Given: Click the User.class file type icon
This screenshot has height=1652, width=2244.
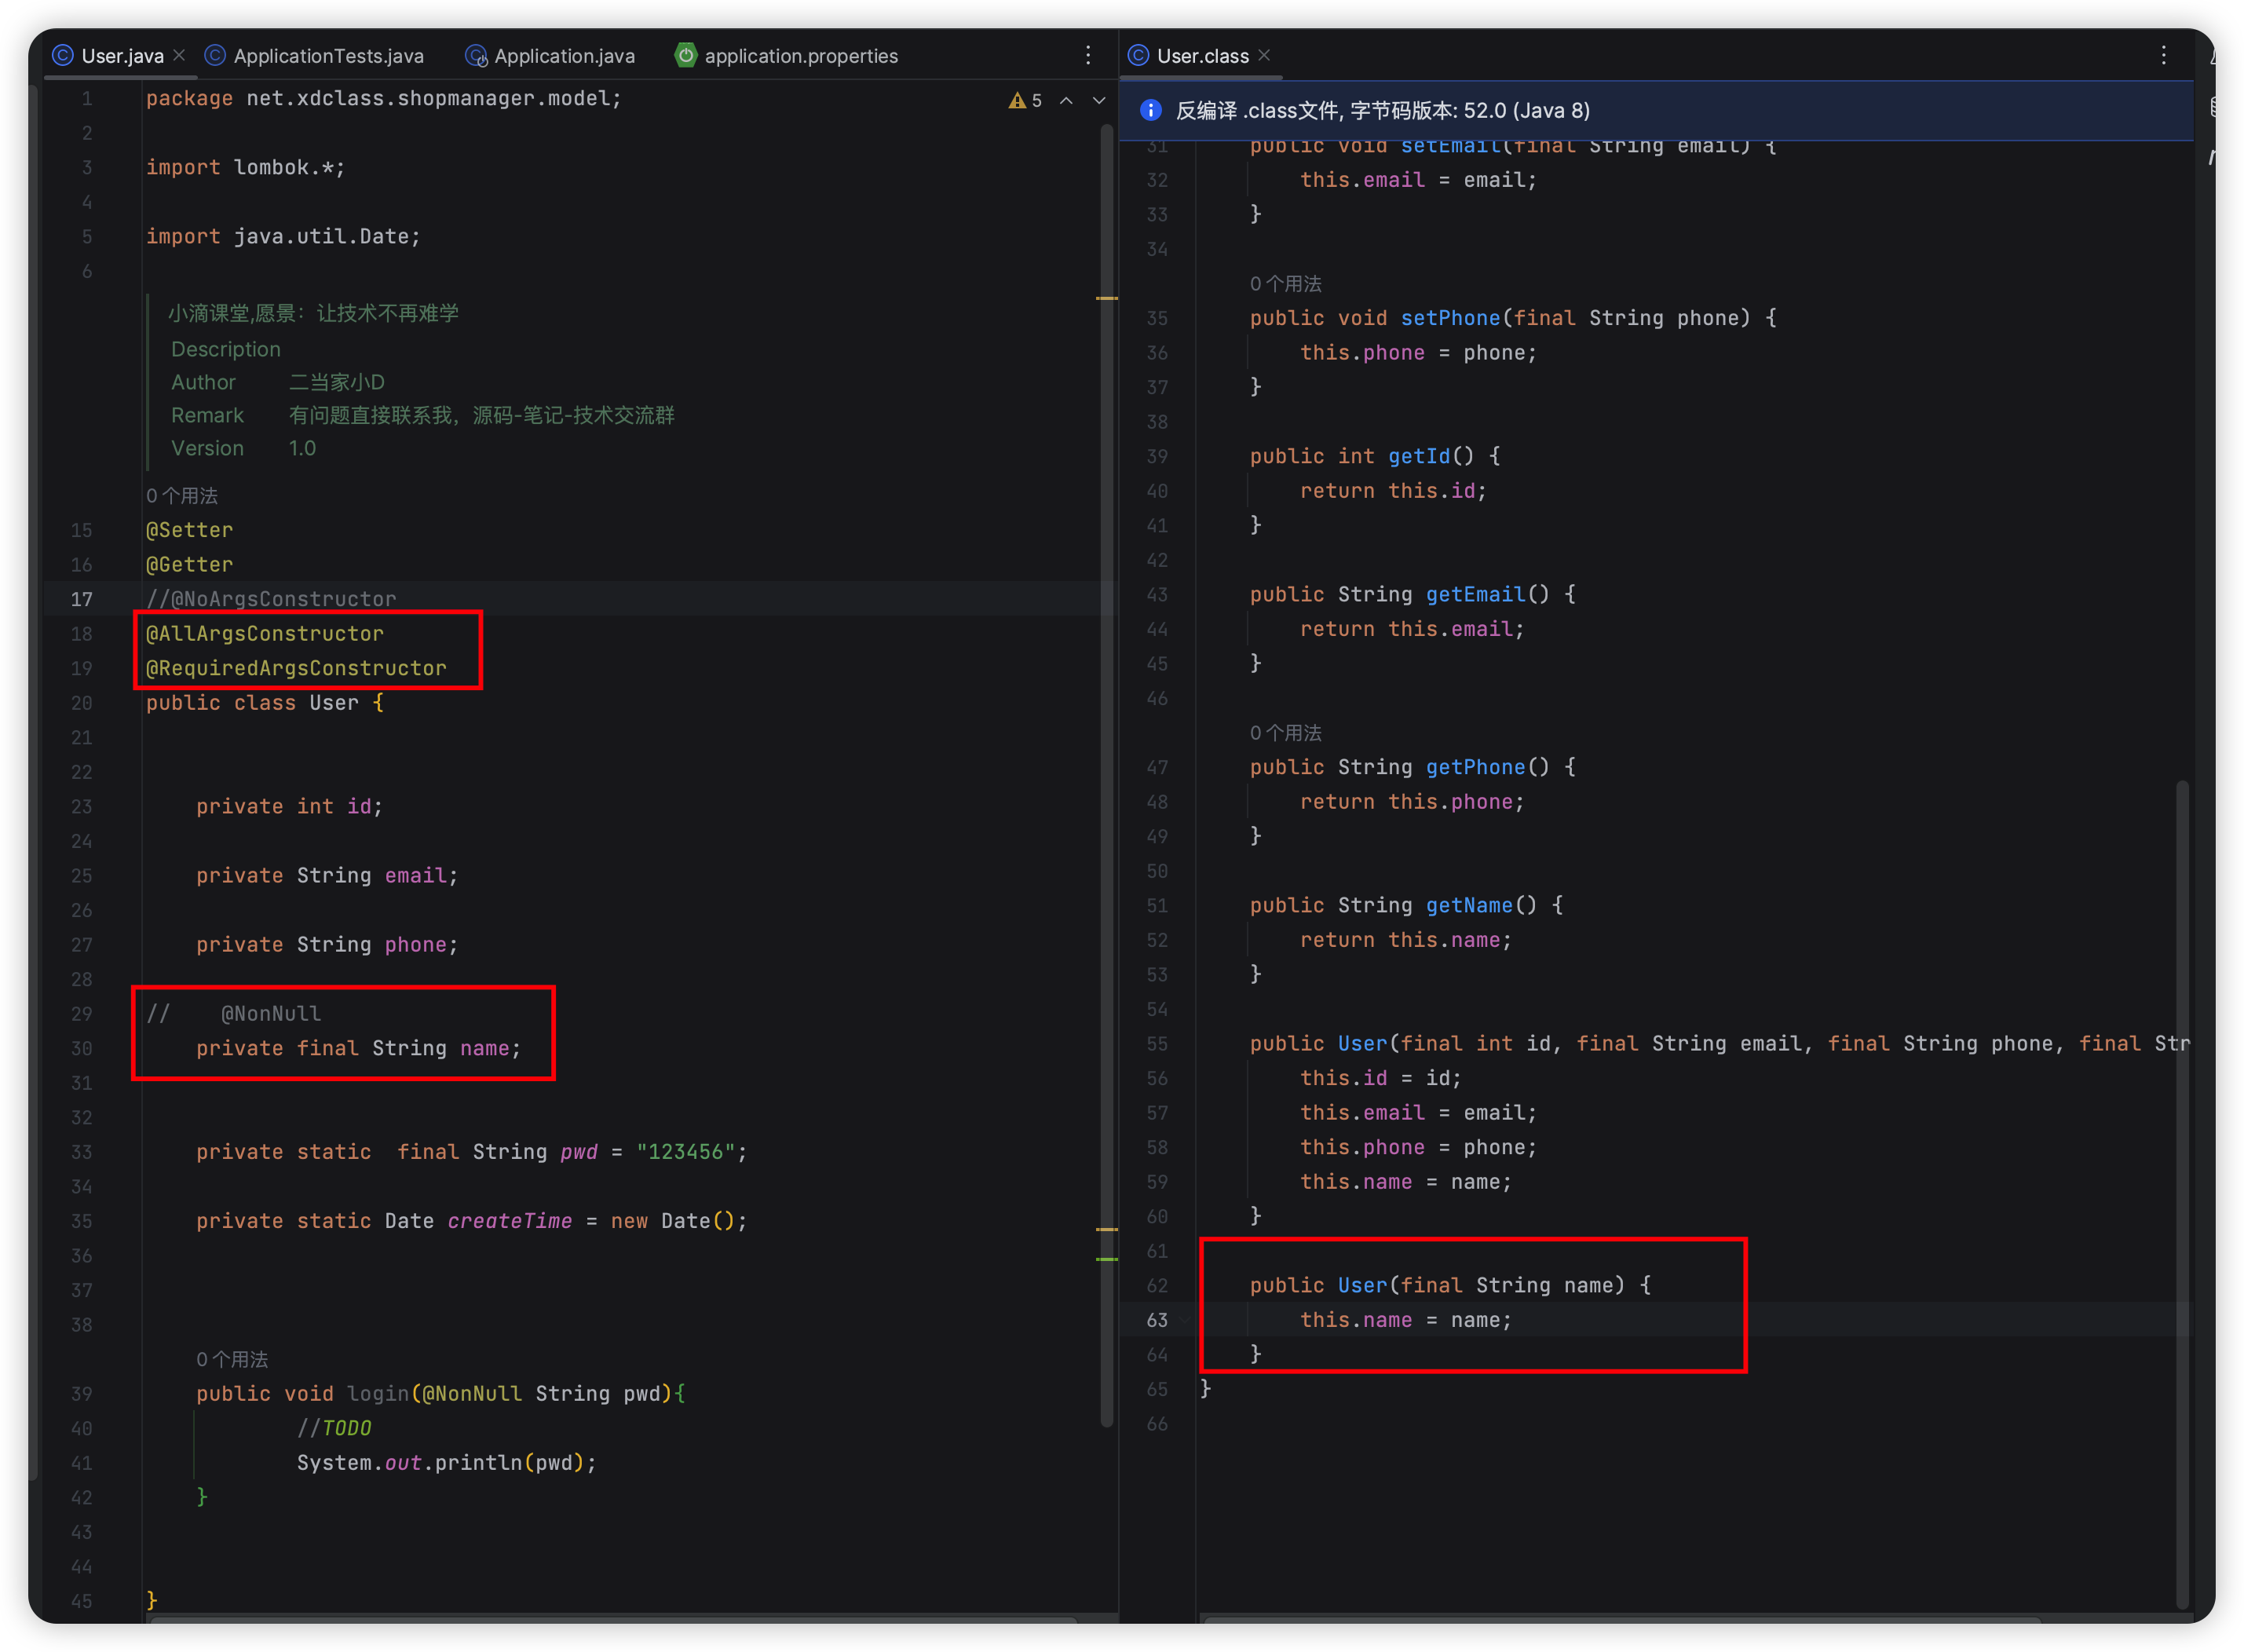Looking at the screenshot, I should [1138, 55].
